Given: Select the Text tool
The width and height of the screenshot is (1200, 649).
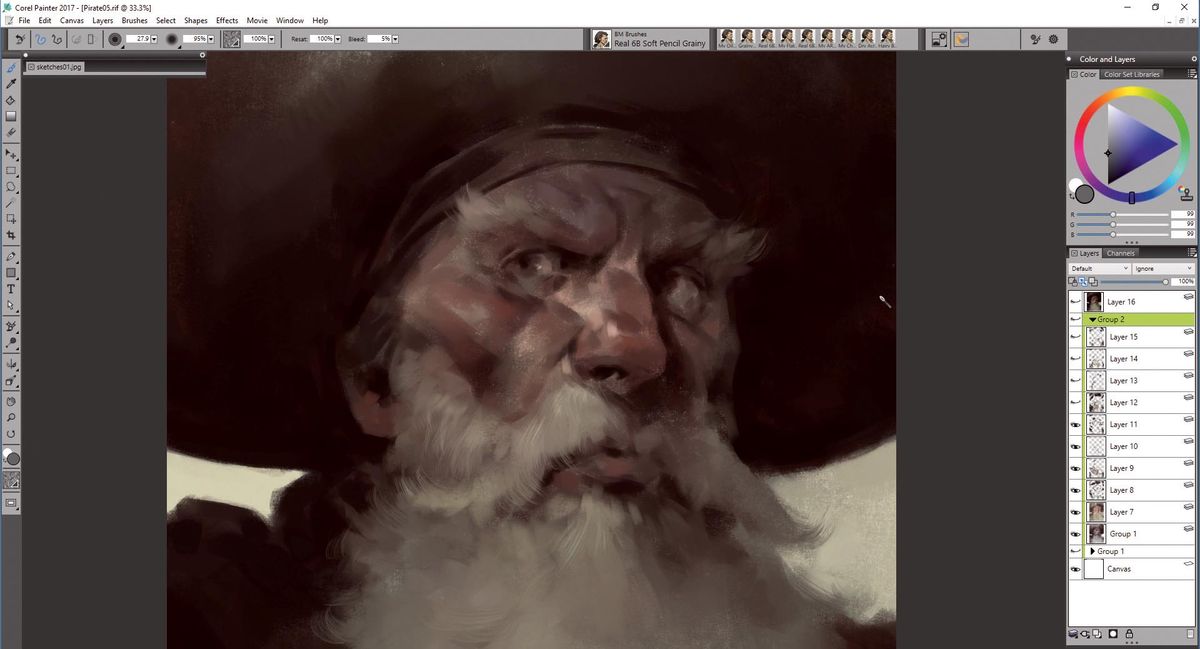Looking at the screenshot, I should tap(12, 289).
